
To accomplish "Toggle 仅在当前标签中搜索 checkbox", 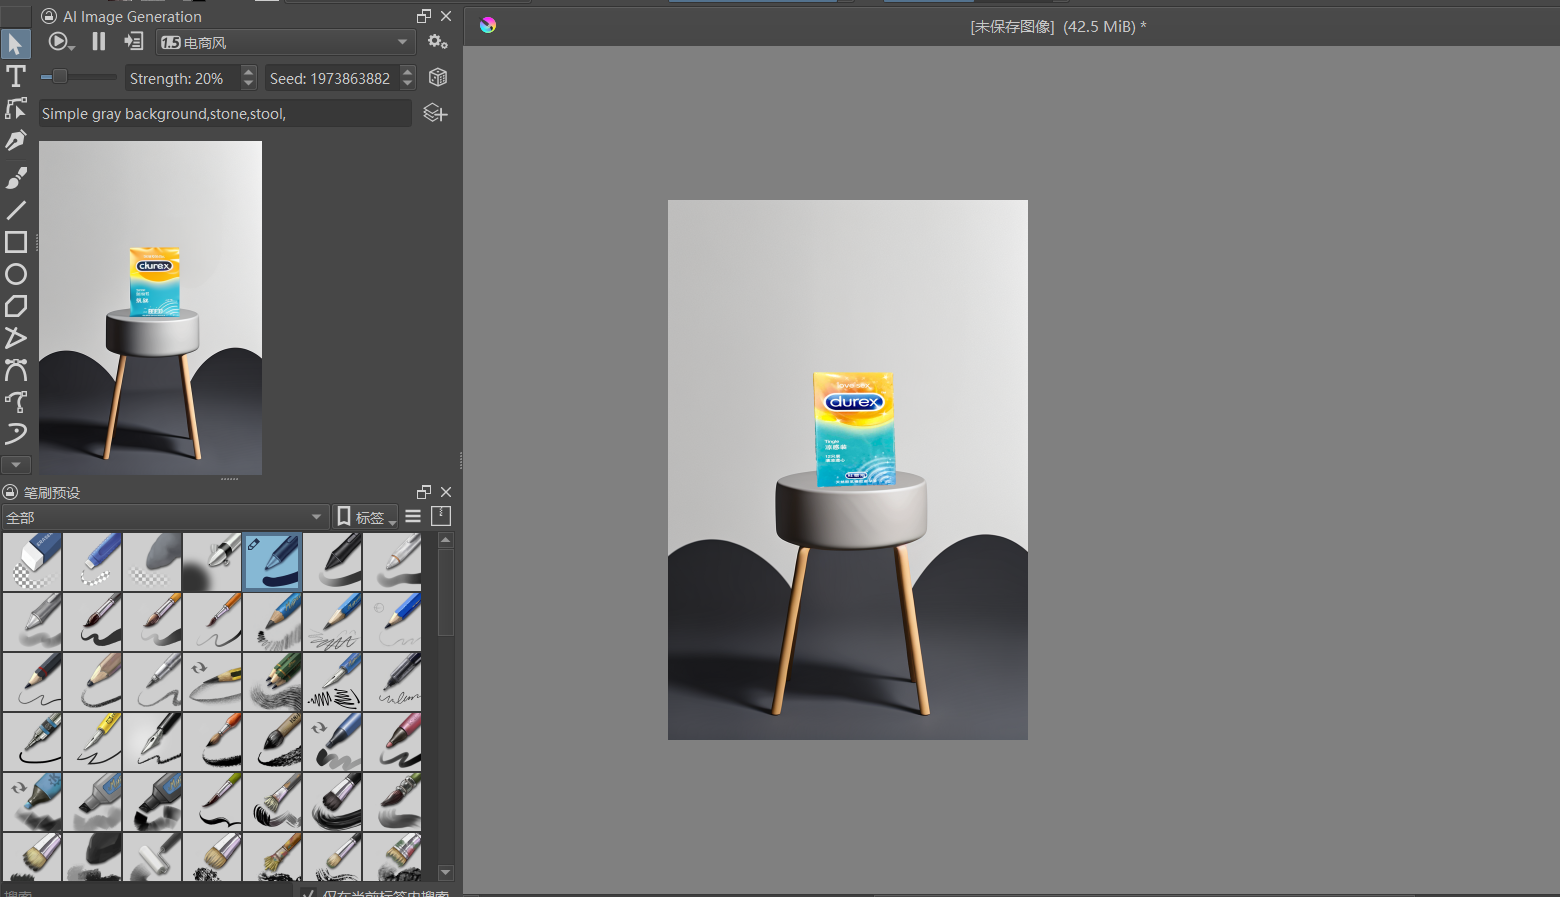I will point(308,893).
